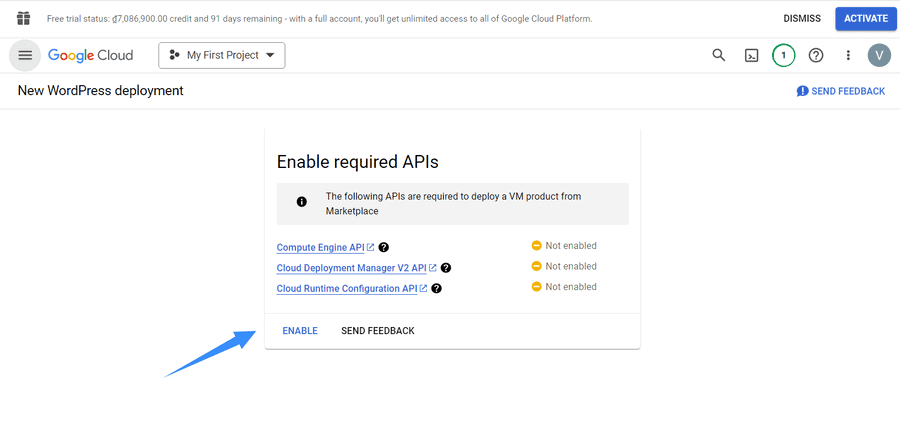This screenshot has width=900, height=421.
Task: Click info icon in the required APIs notice
Action: click(x=301, y=202)
